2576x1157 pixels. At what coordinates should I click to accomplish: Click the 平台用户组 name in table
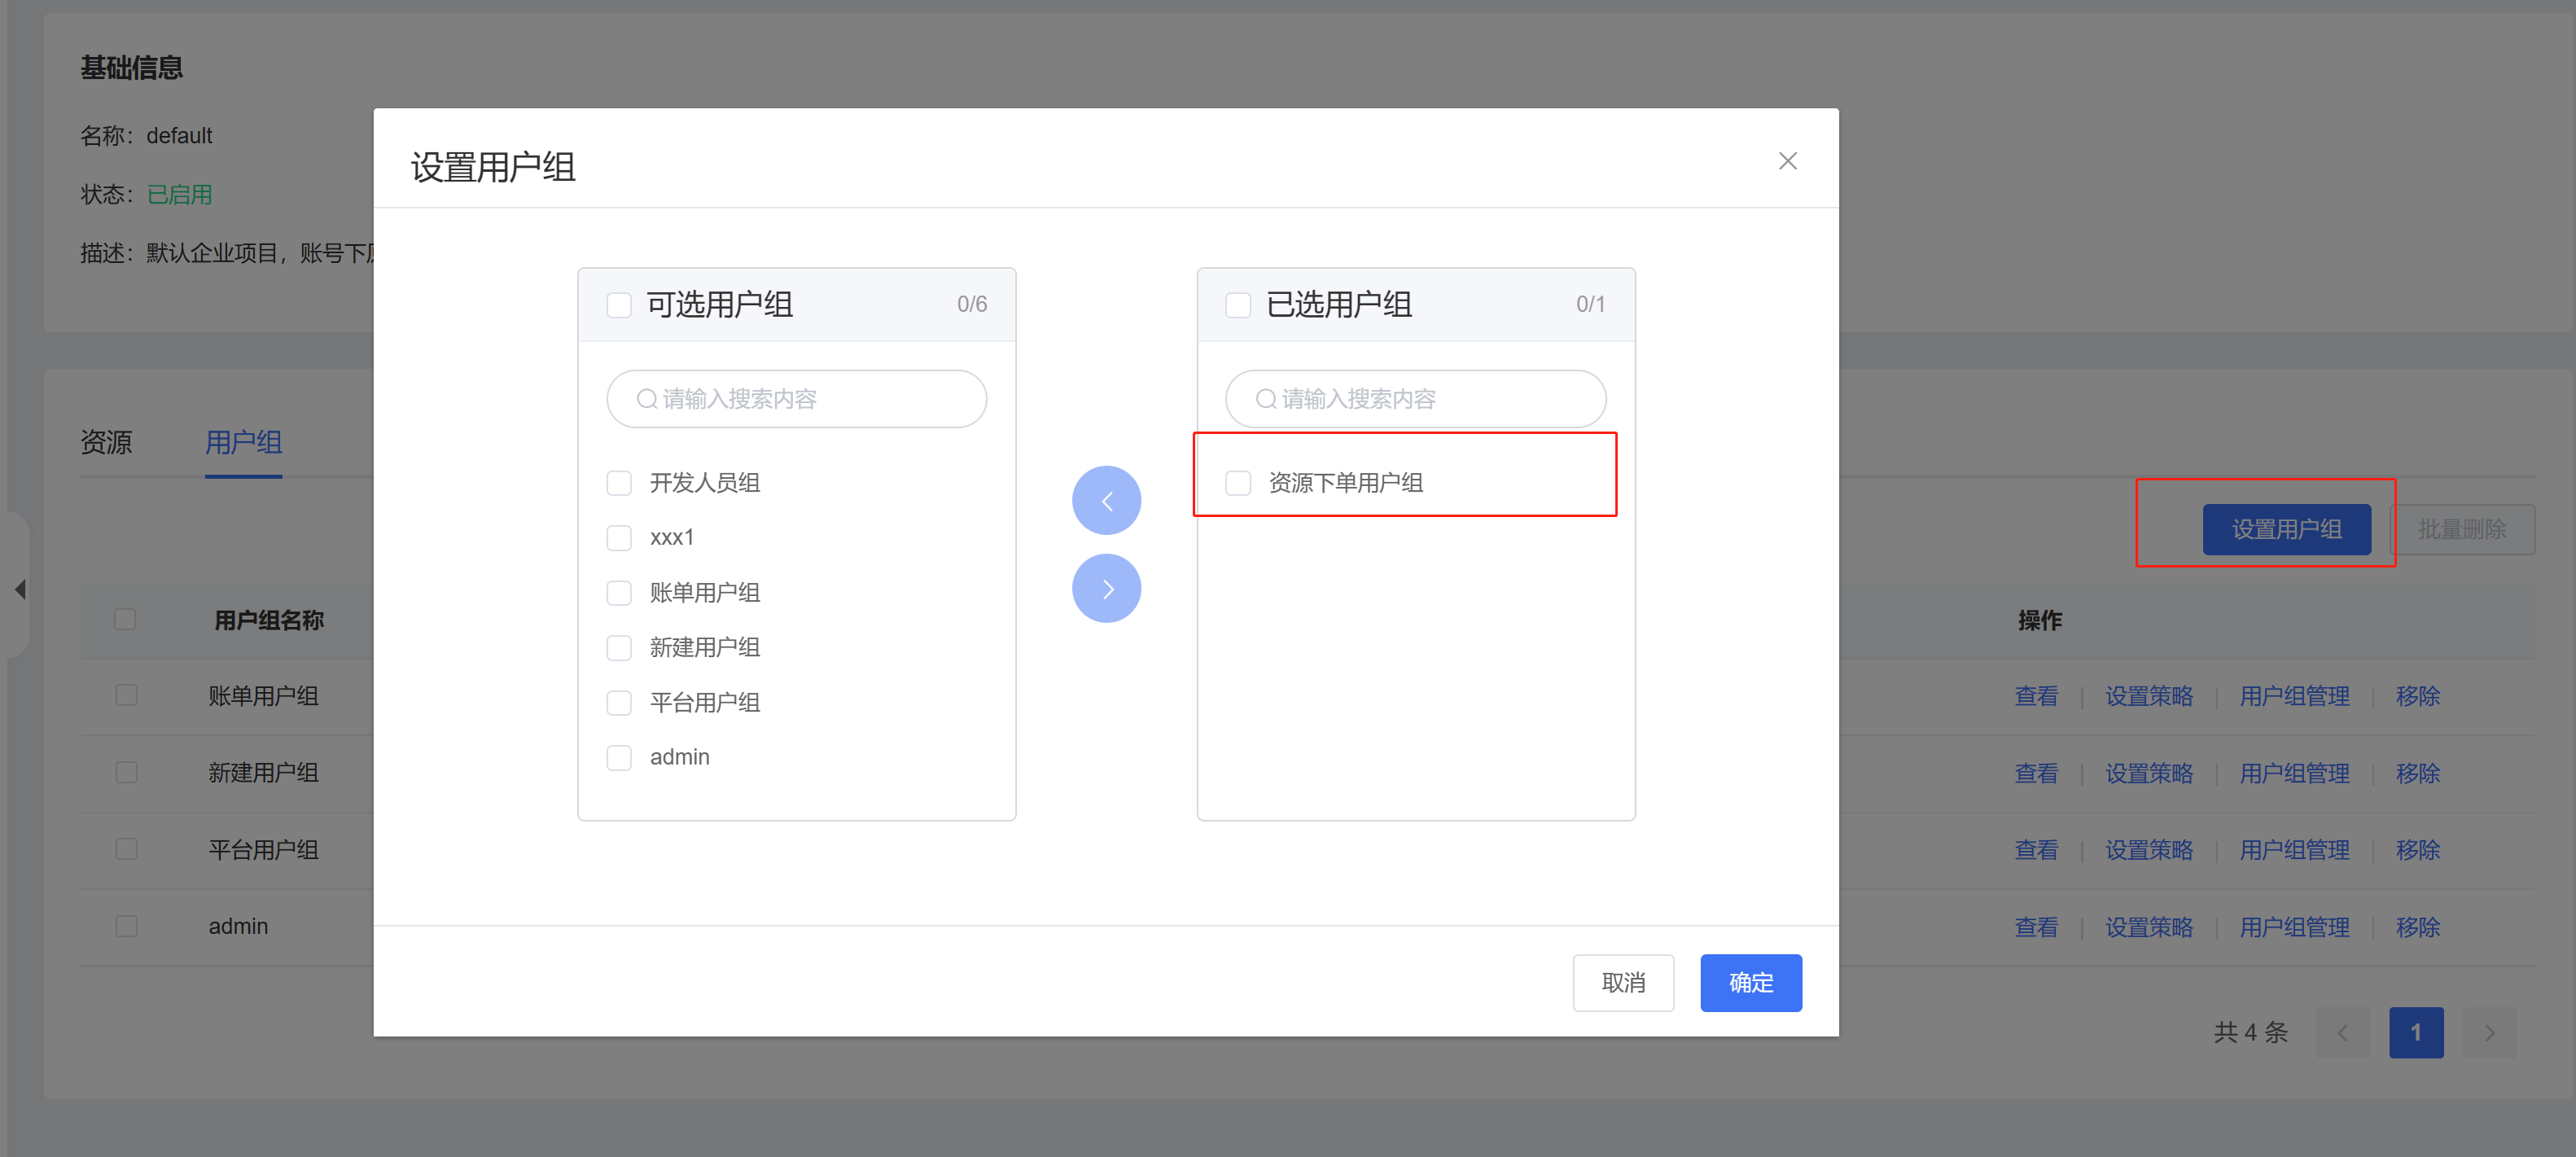(x=263, y=850)
